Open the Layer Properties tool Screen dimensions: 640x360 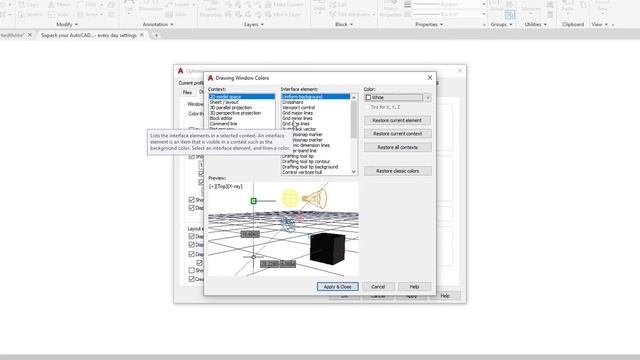(210, 9)
